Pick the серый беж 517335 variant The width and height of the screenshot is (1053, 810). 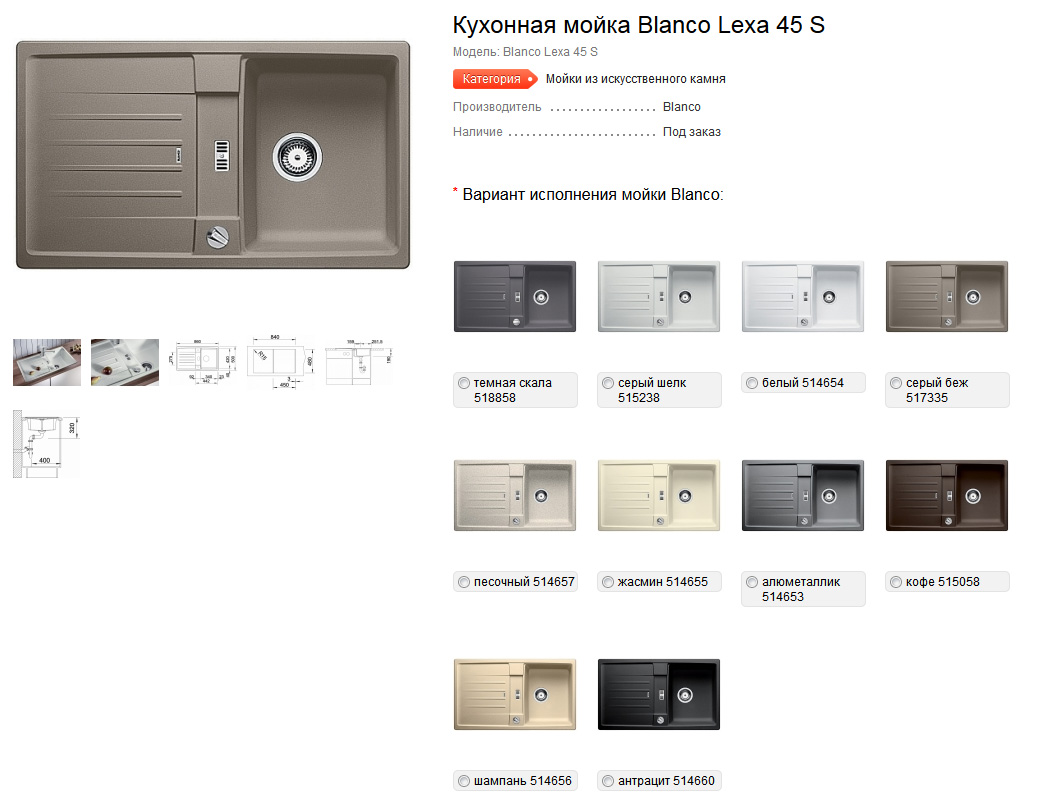(x=896, y=383)
